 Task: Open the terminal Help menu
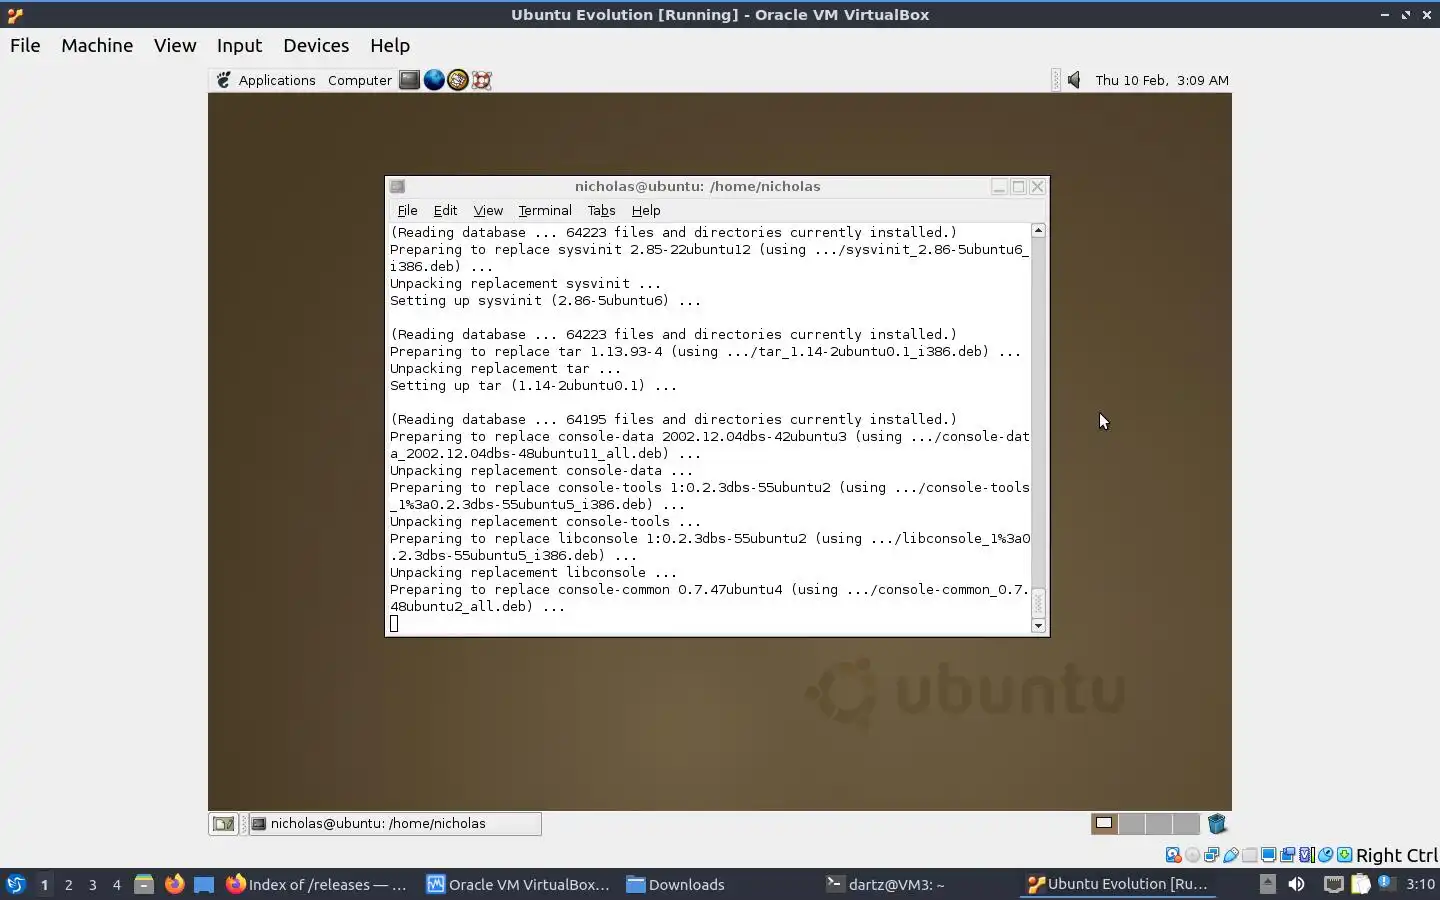[646, 210]
